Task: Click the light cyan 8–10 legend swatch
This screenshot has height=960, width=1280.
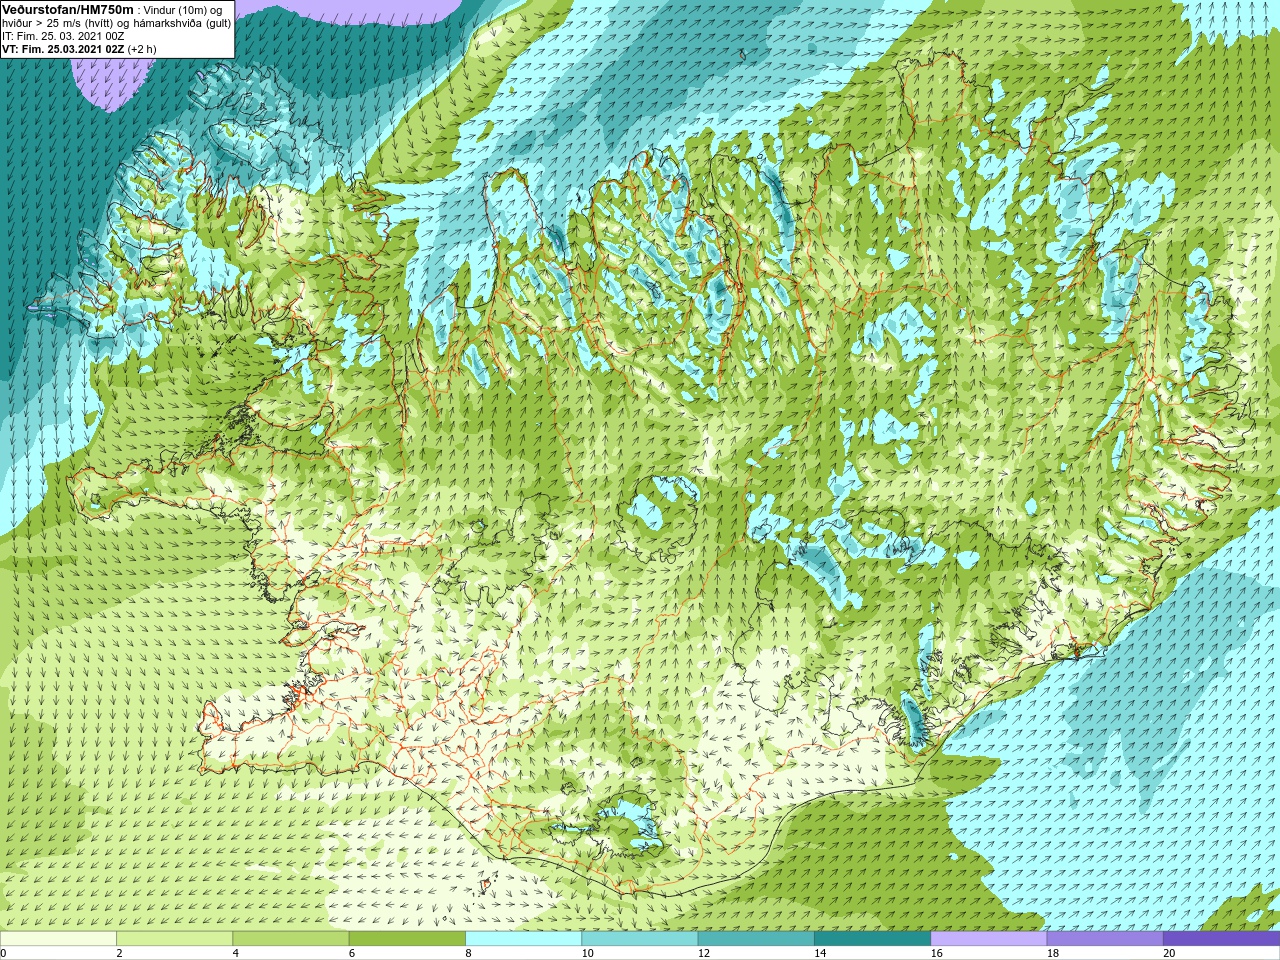Action: (x=523, y=939)
